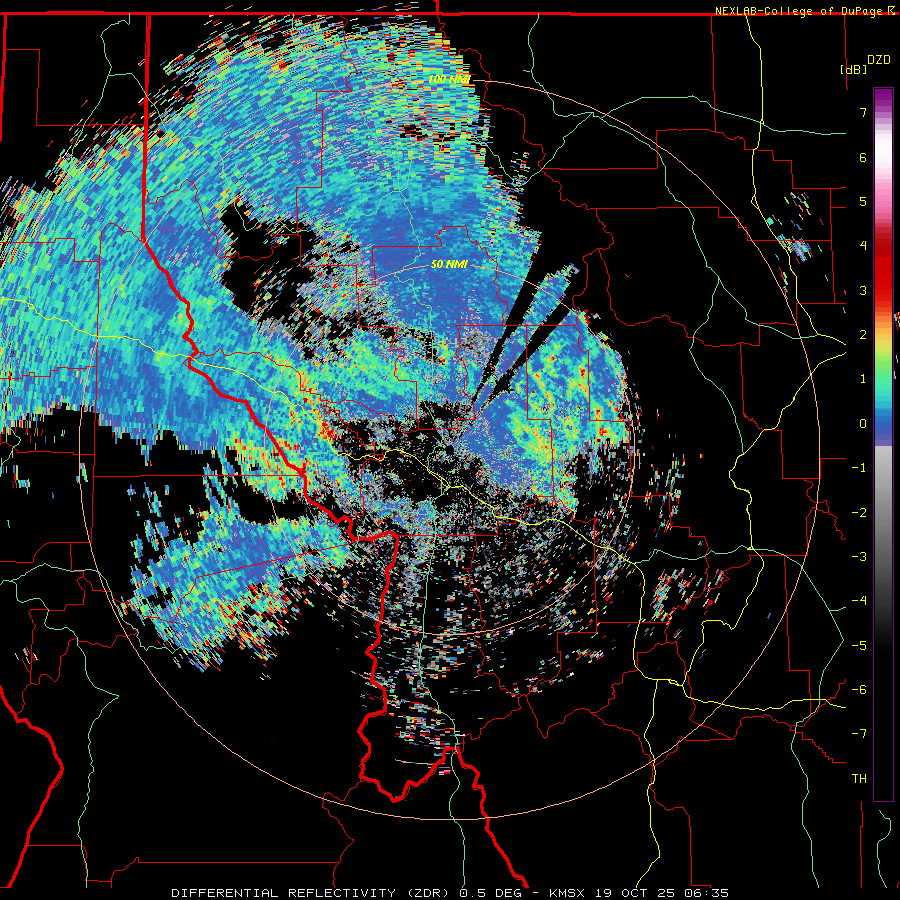Click the 50 NMI range ring label
900x900 pixels.
(x=449, y=265)
